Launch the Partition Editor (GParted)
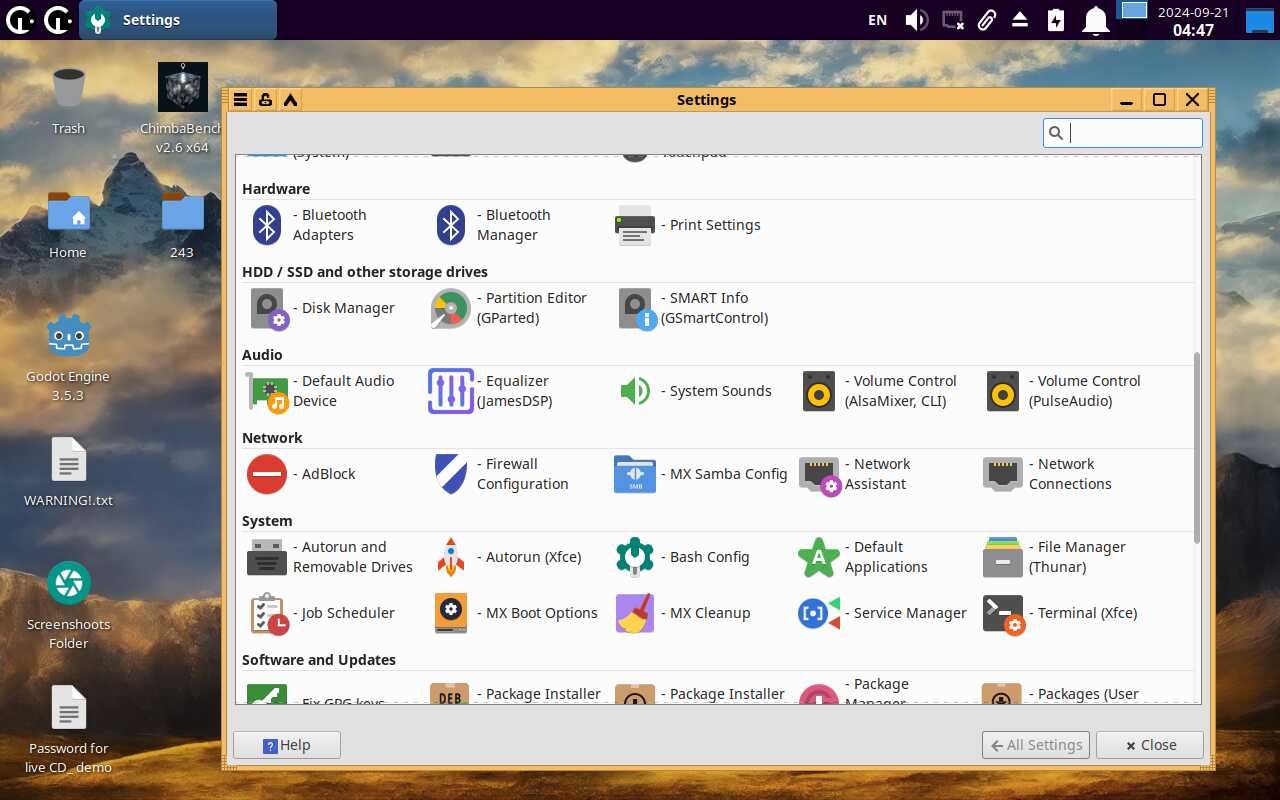 (x=451, y=308)
